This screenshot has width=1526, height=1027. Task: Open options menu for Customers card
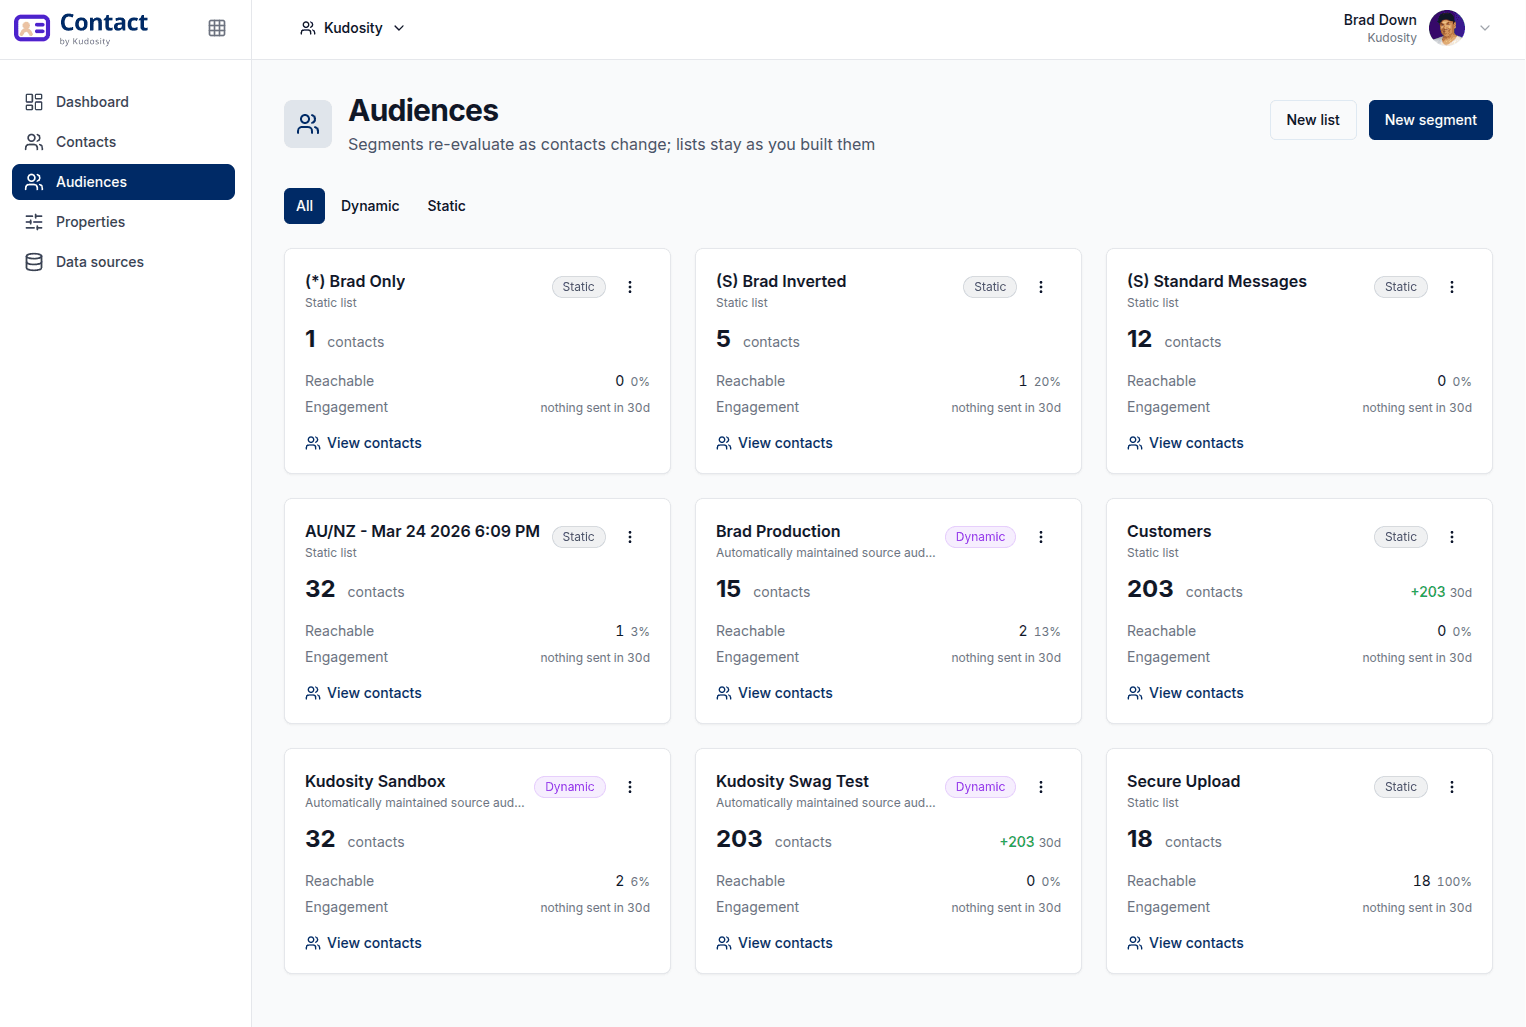1452,537
